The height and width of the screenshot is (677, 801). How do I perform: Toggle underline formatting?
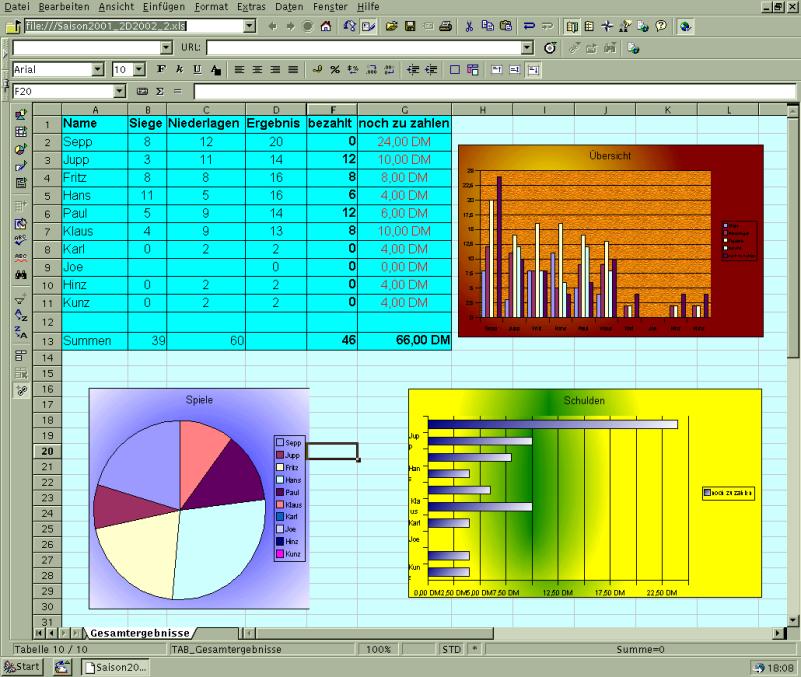click(196, 70)
